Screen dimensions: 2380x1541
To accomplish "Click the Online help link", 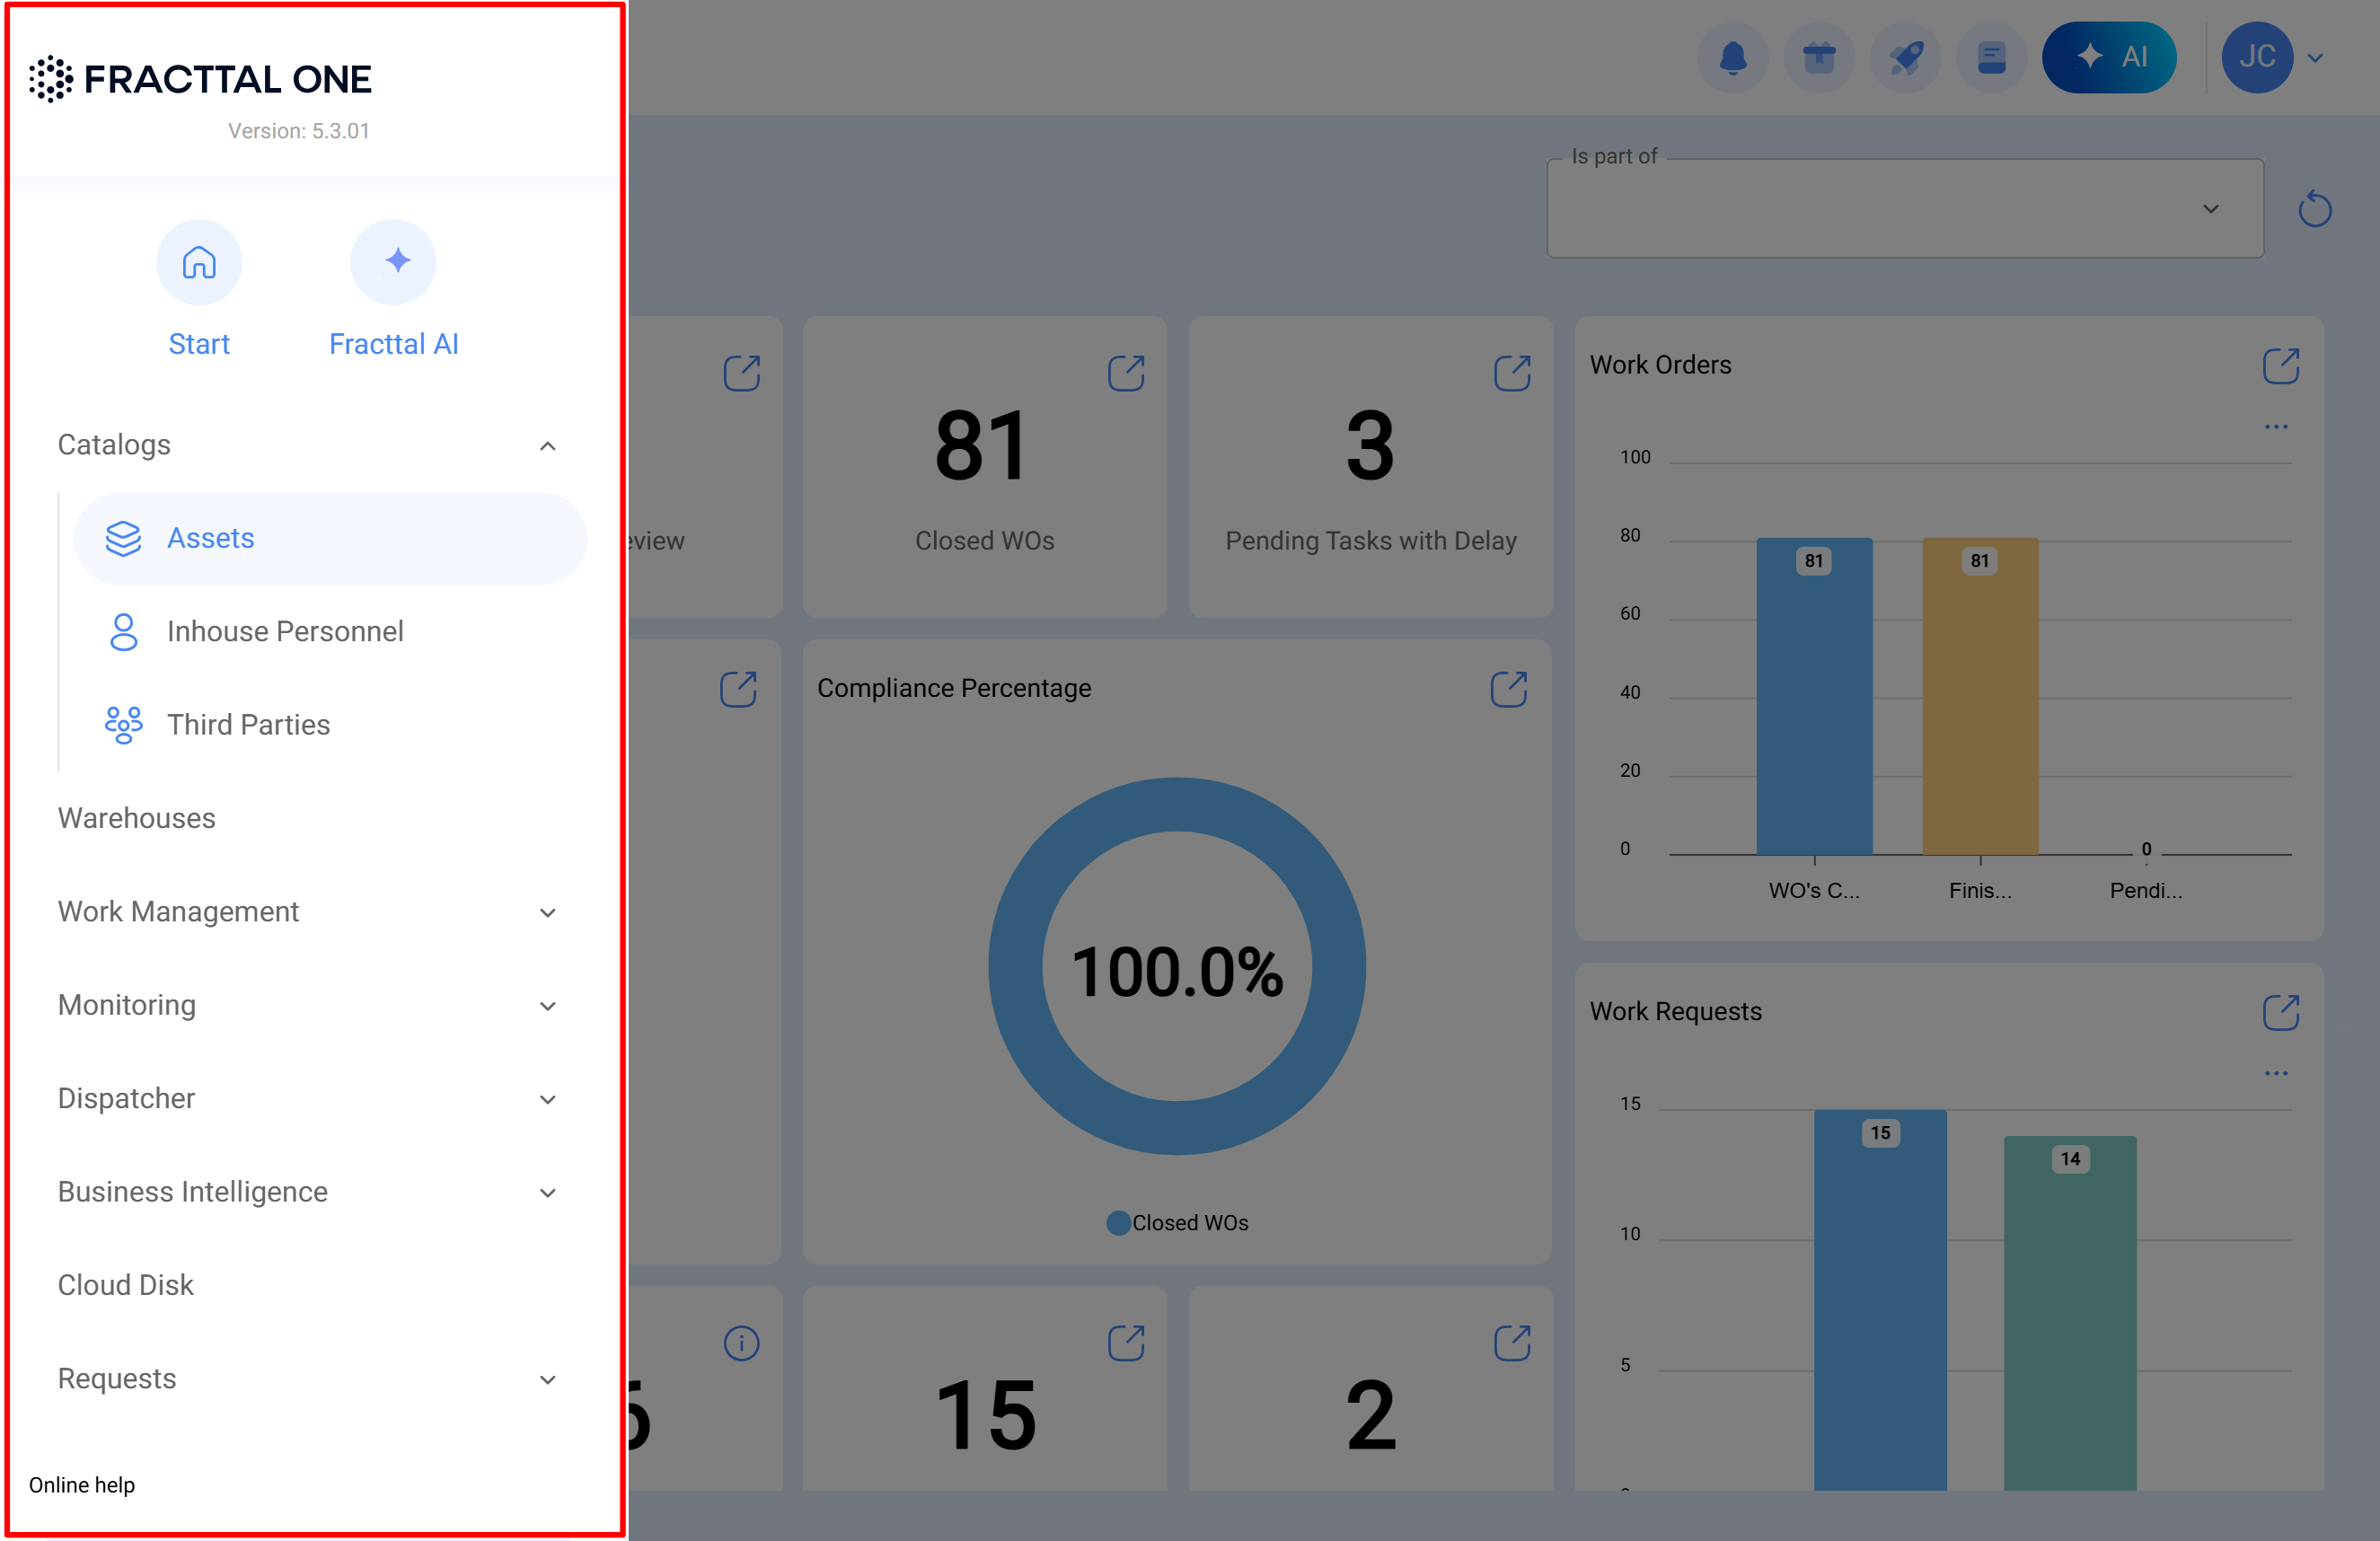I will 82,1484.
